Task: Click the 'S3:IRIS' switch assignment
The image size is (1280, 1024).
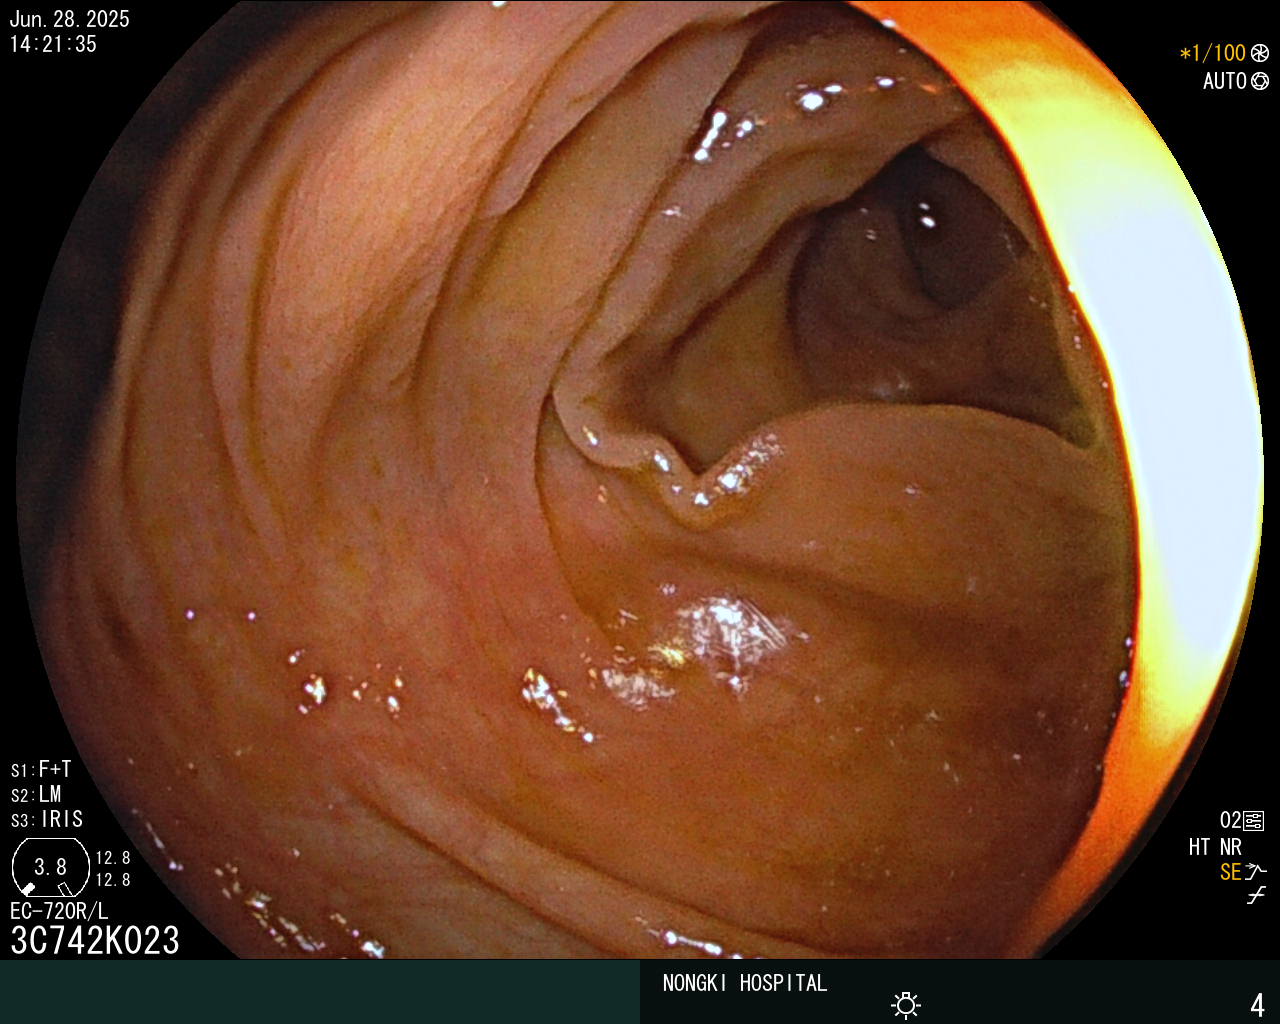Action: click(x=47, y=819)
